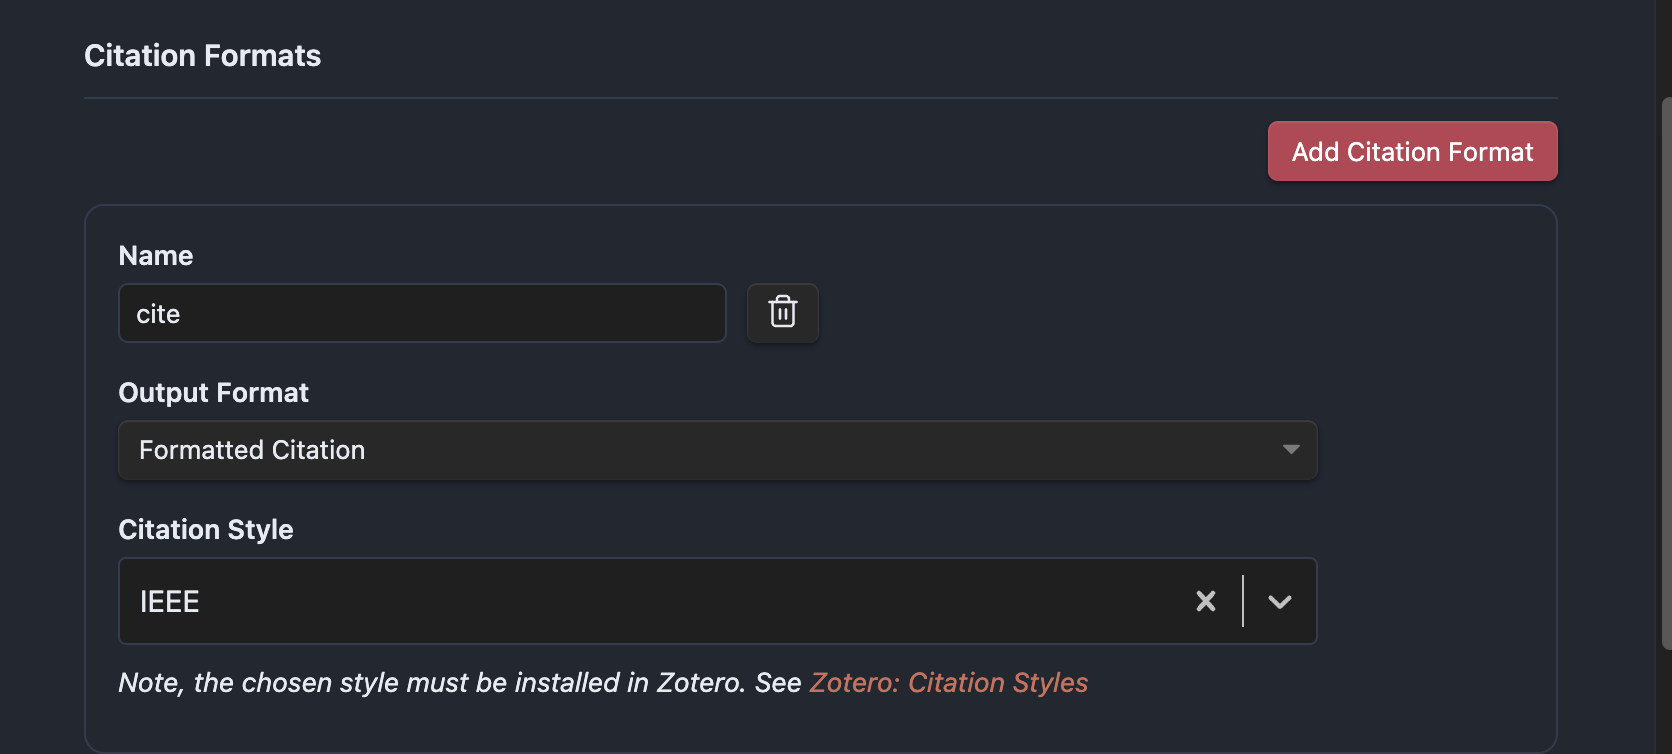The height and width of the screenshot is (754, 1672).
Task: Open the Output Format dropdown arrow
Action: pos(1291,450)
